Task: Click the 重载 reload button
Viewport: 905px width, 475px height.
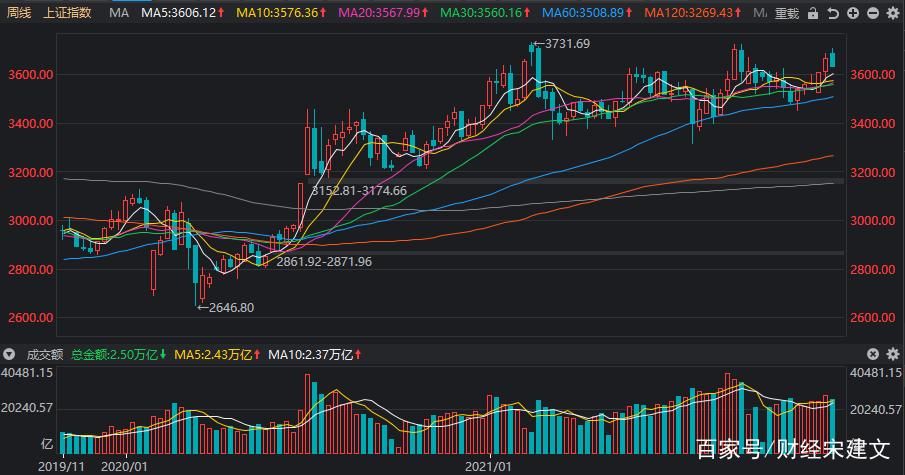Action: [x=786, y=13]
